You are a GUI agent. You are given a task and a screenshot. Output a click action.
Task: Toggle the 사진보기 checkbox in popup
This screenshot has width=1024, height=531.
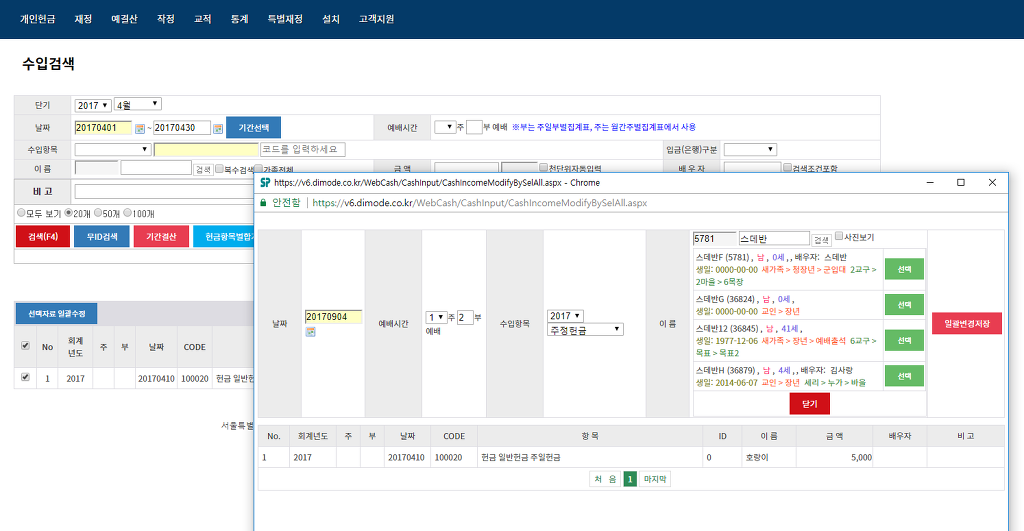click(839, 237)
